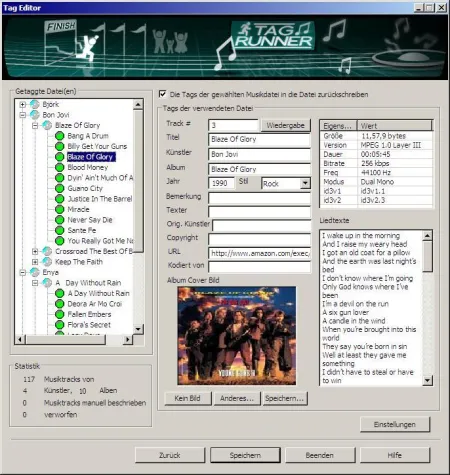The width and height of the screenshot is (450, 475).
Task: Click lyrics scroll down arrow
Action: [x=427, y=380]
